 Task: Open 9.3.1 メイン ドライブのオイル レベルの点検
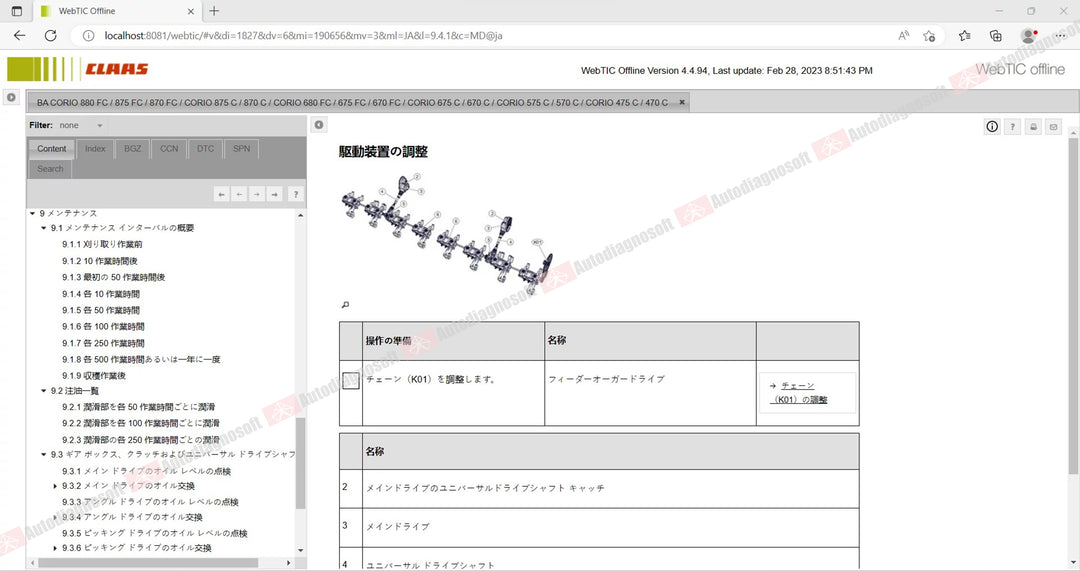[x=147, y=472]
